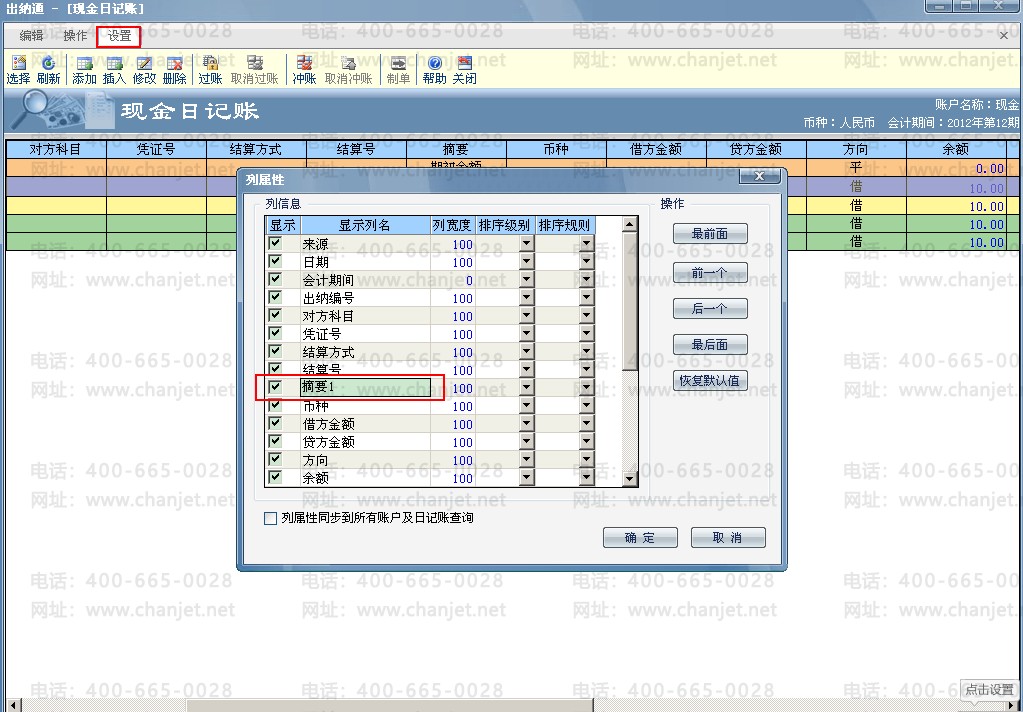1023x712 pixels.
Task: Open 排序规则 dropdown for 凭证号 row
Action: 587,333
